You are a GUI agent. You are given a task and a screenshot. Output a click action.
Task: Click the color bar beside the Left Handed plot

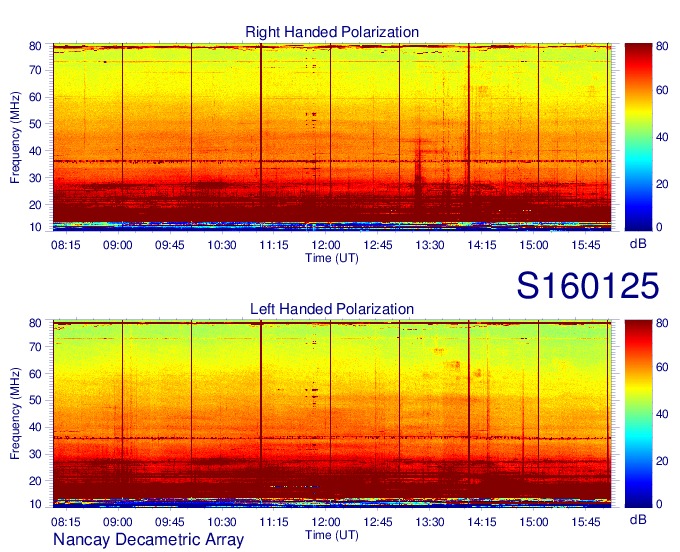(638, 414)
